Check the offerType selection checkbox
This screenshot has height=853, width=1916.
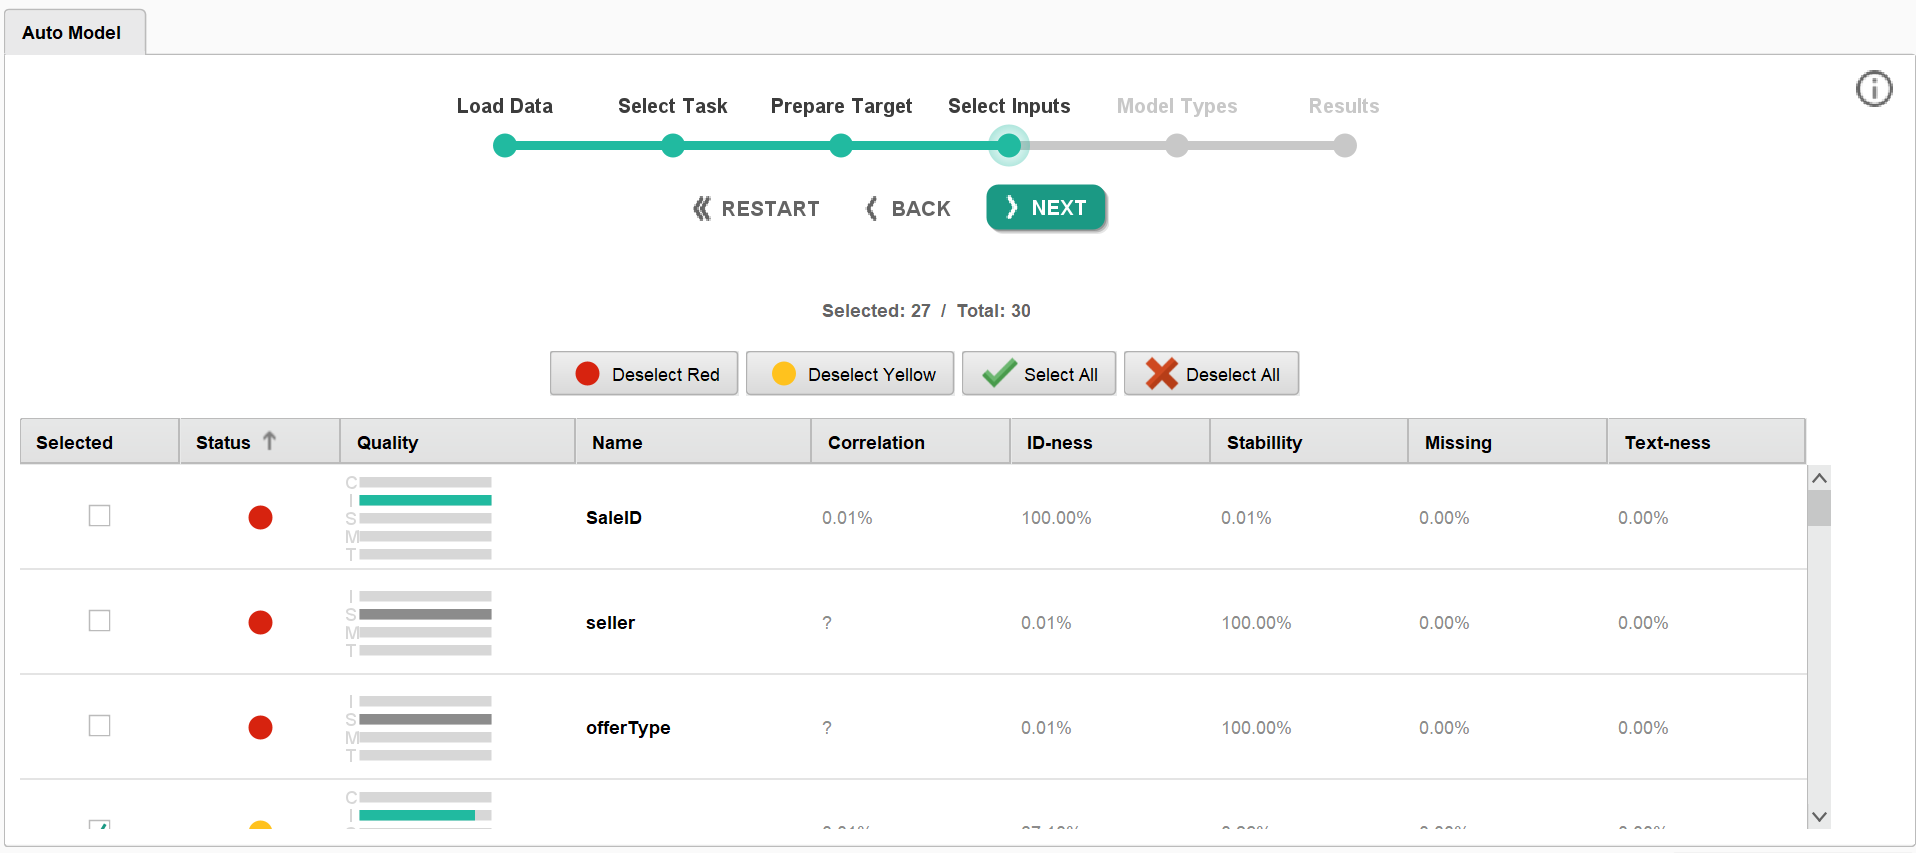tap(100, 726)
